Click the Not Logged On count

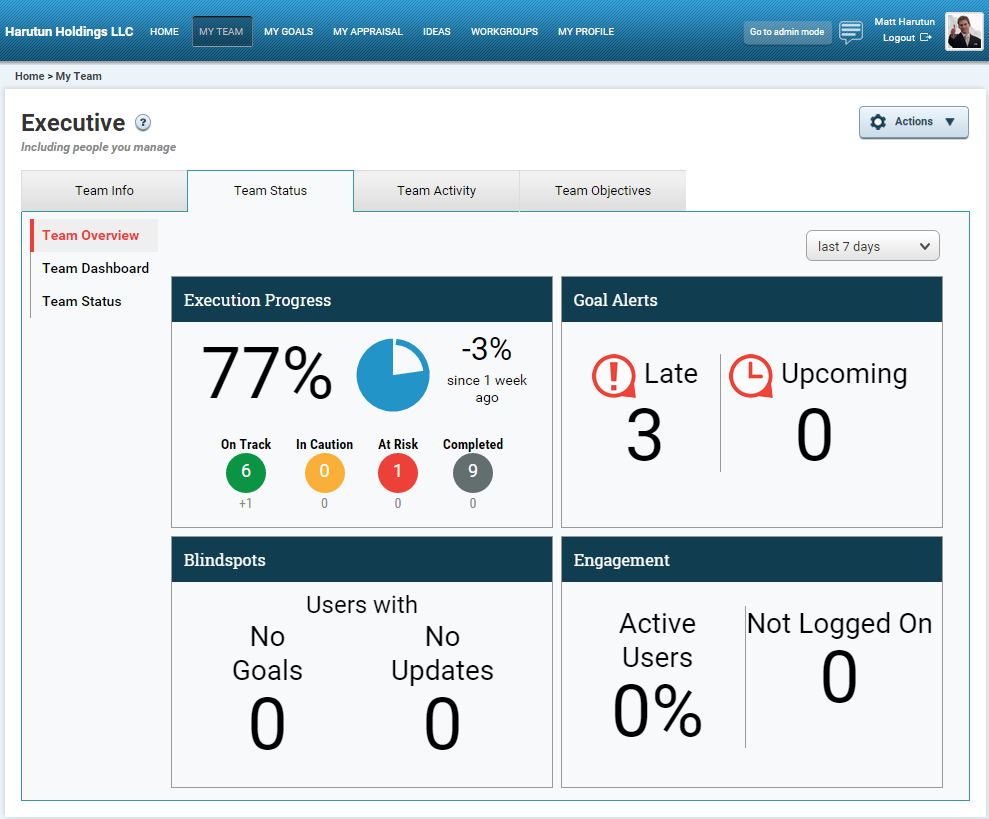[840, 678]
